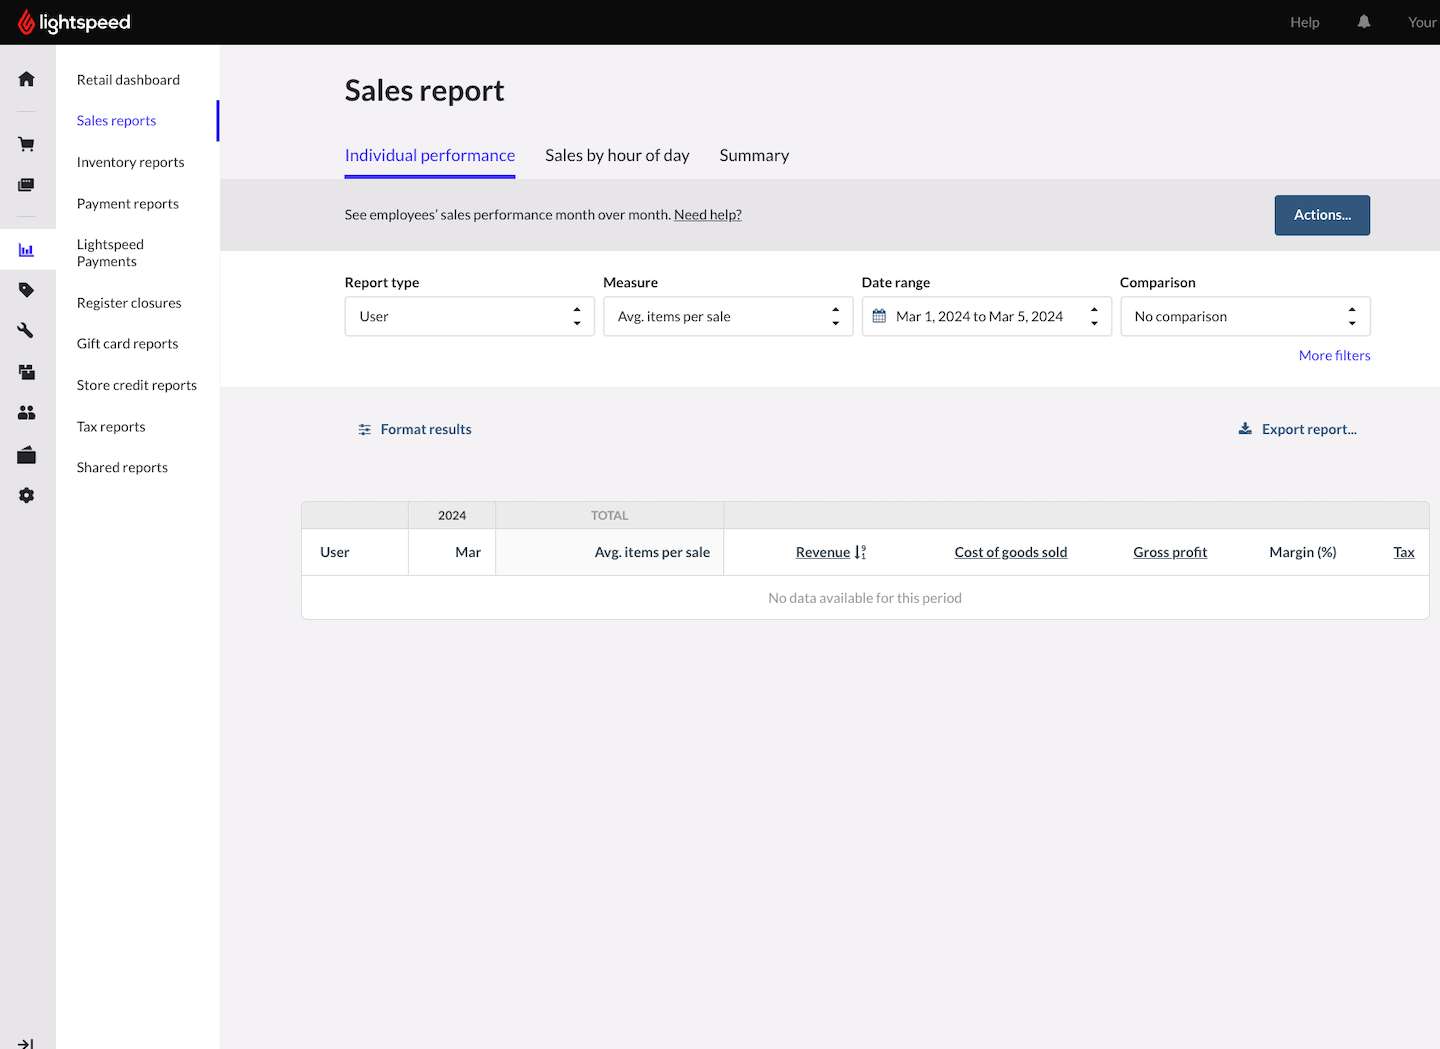Screen dimensions: 1440x1049
Task: Open the Sales shopping cart icon
Action: point(27,144)
